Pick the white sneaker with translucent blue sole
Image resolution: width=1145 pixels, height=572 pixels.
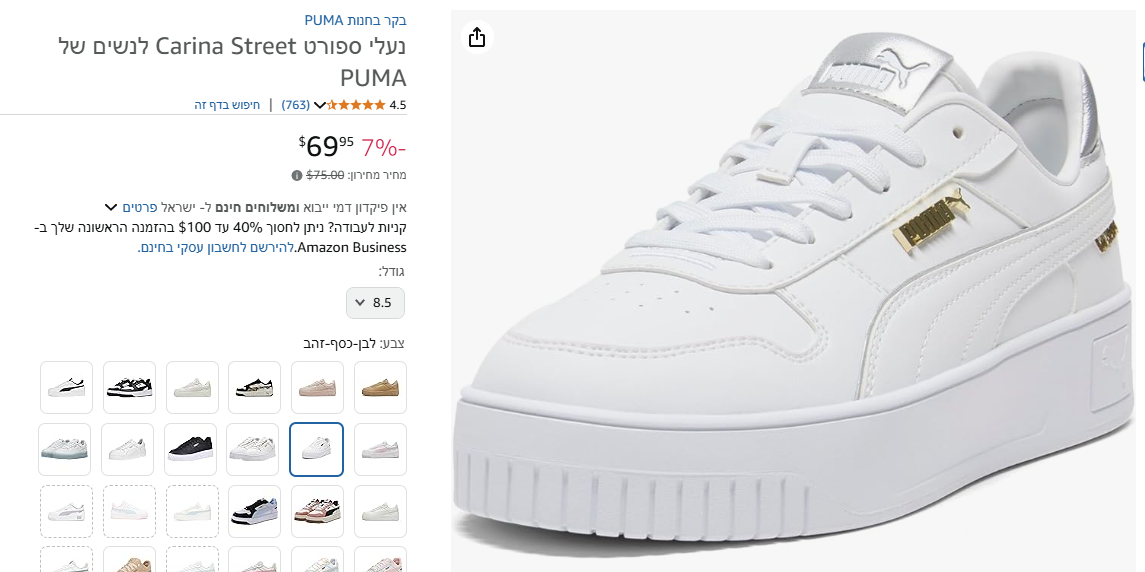point(65,449)
